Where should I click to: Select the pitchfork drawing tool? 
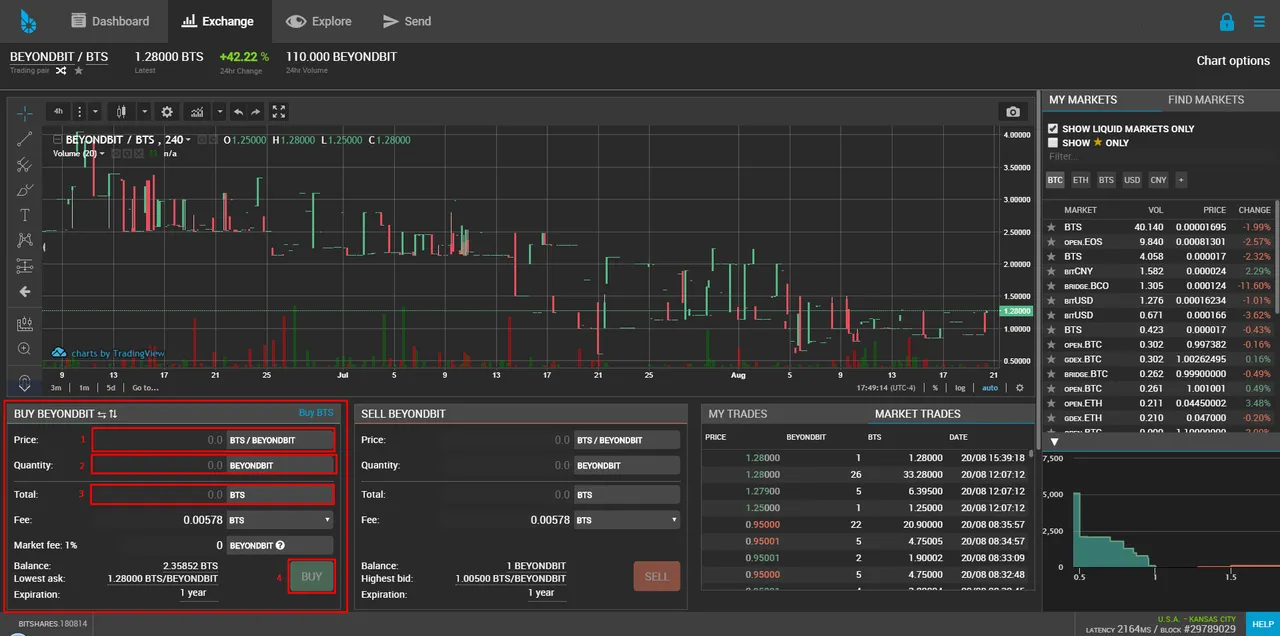coord(25,165)
